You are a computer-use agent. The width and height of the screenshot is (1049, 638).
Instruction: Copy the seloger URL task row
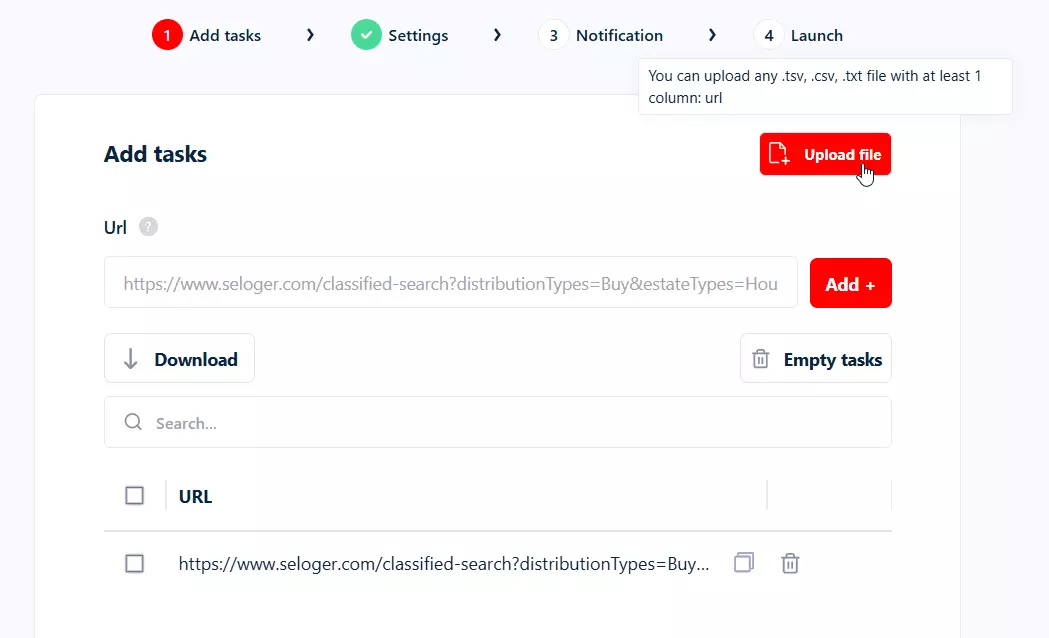pos(743,562)
